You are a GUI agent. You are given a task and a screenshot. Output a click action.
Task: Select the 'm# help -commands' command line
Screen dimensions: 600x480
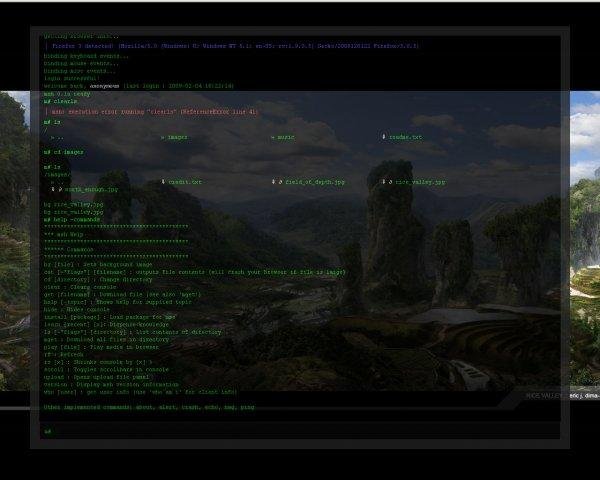pos(72,219)
